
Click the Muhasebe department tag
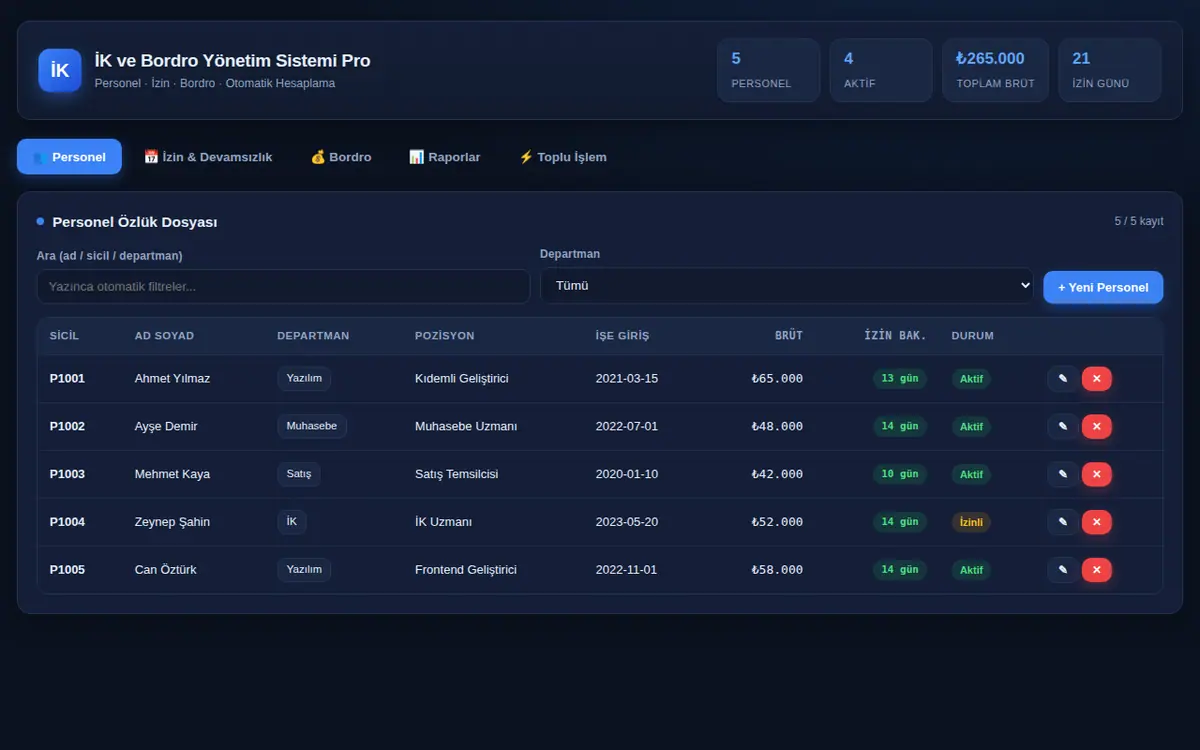312,426
